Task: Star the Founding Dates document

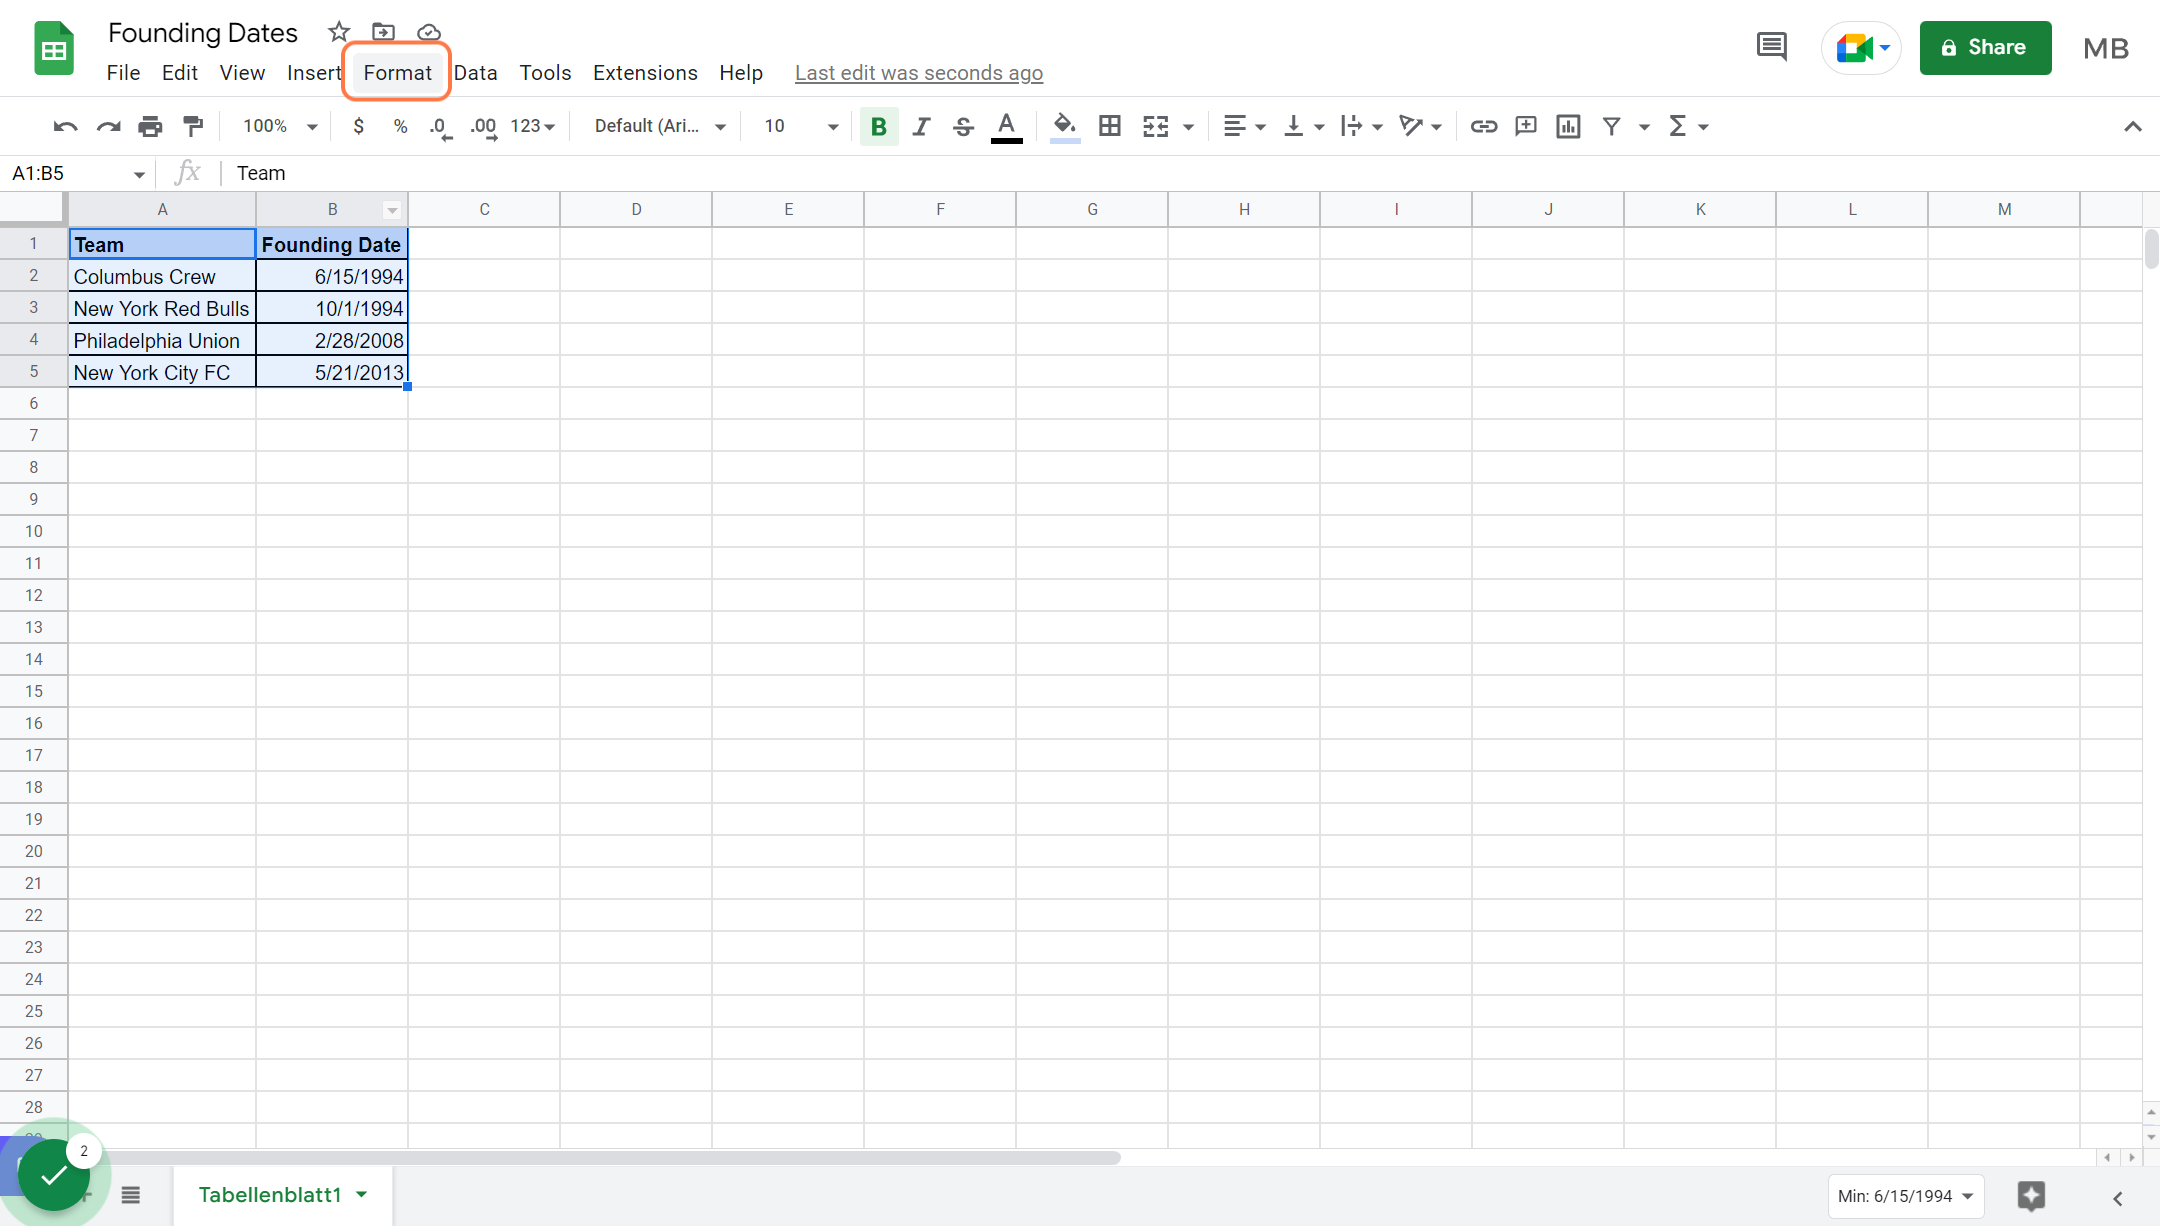Action: 339,32
